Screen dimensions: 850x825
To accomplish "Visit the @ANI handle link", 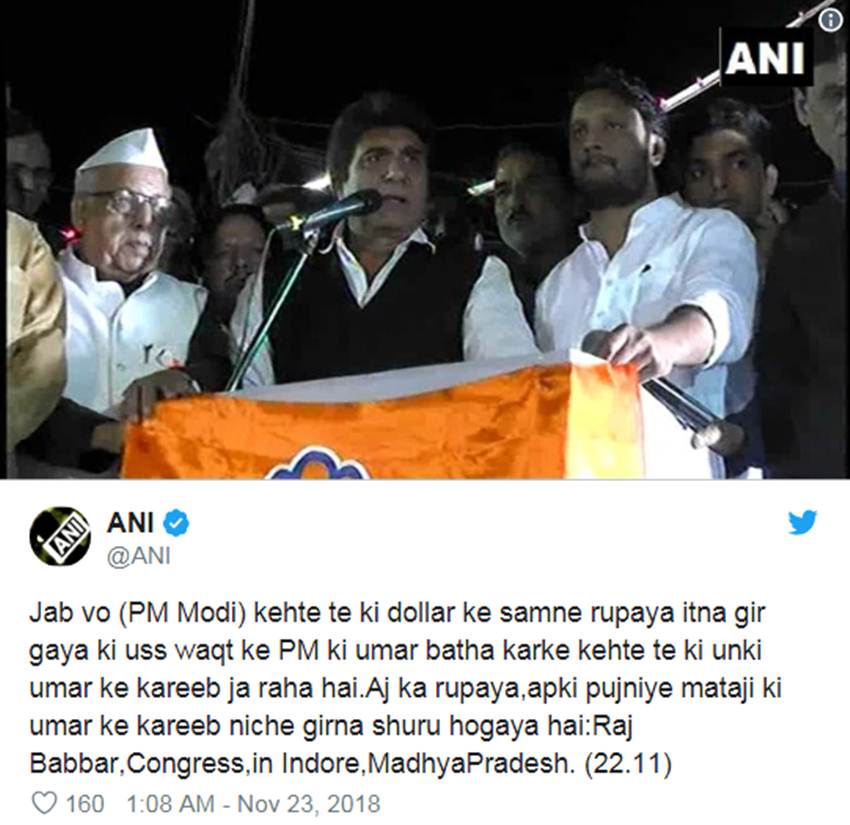I will click(139, 556).
